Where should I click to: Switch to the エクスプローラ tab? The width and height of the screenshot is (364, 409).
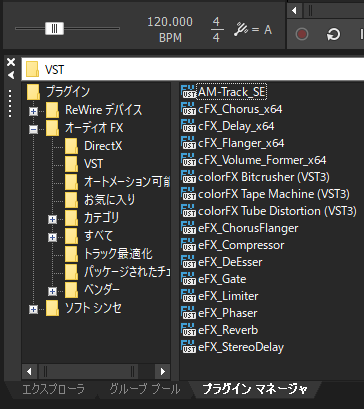coord(53,389)
